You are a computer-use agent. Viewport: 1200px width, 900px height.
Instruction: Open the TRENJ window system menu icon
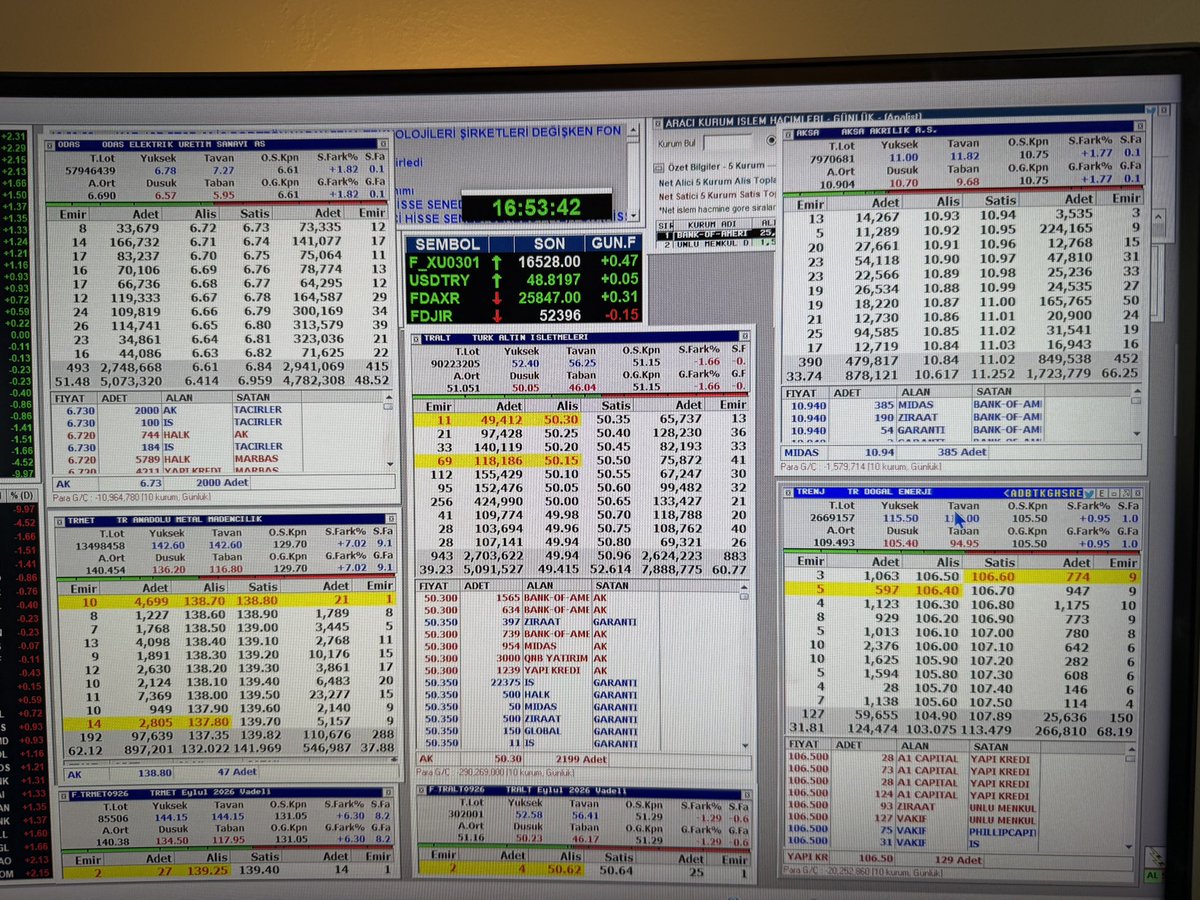coord(787,492)
